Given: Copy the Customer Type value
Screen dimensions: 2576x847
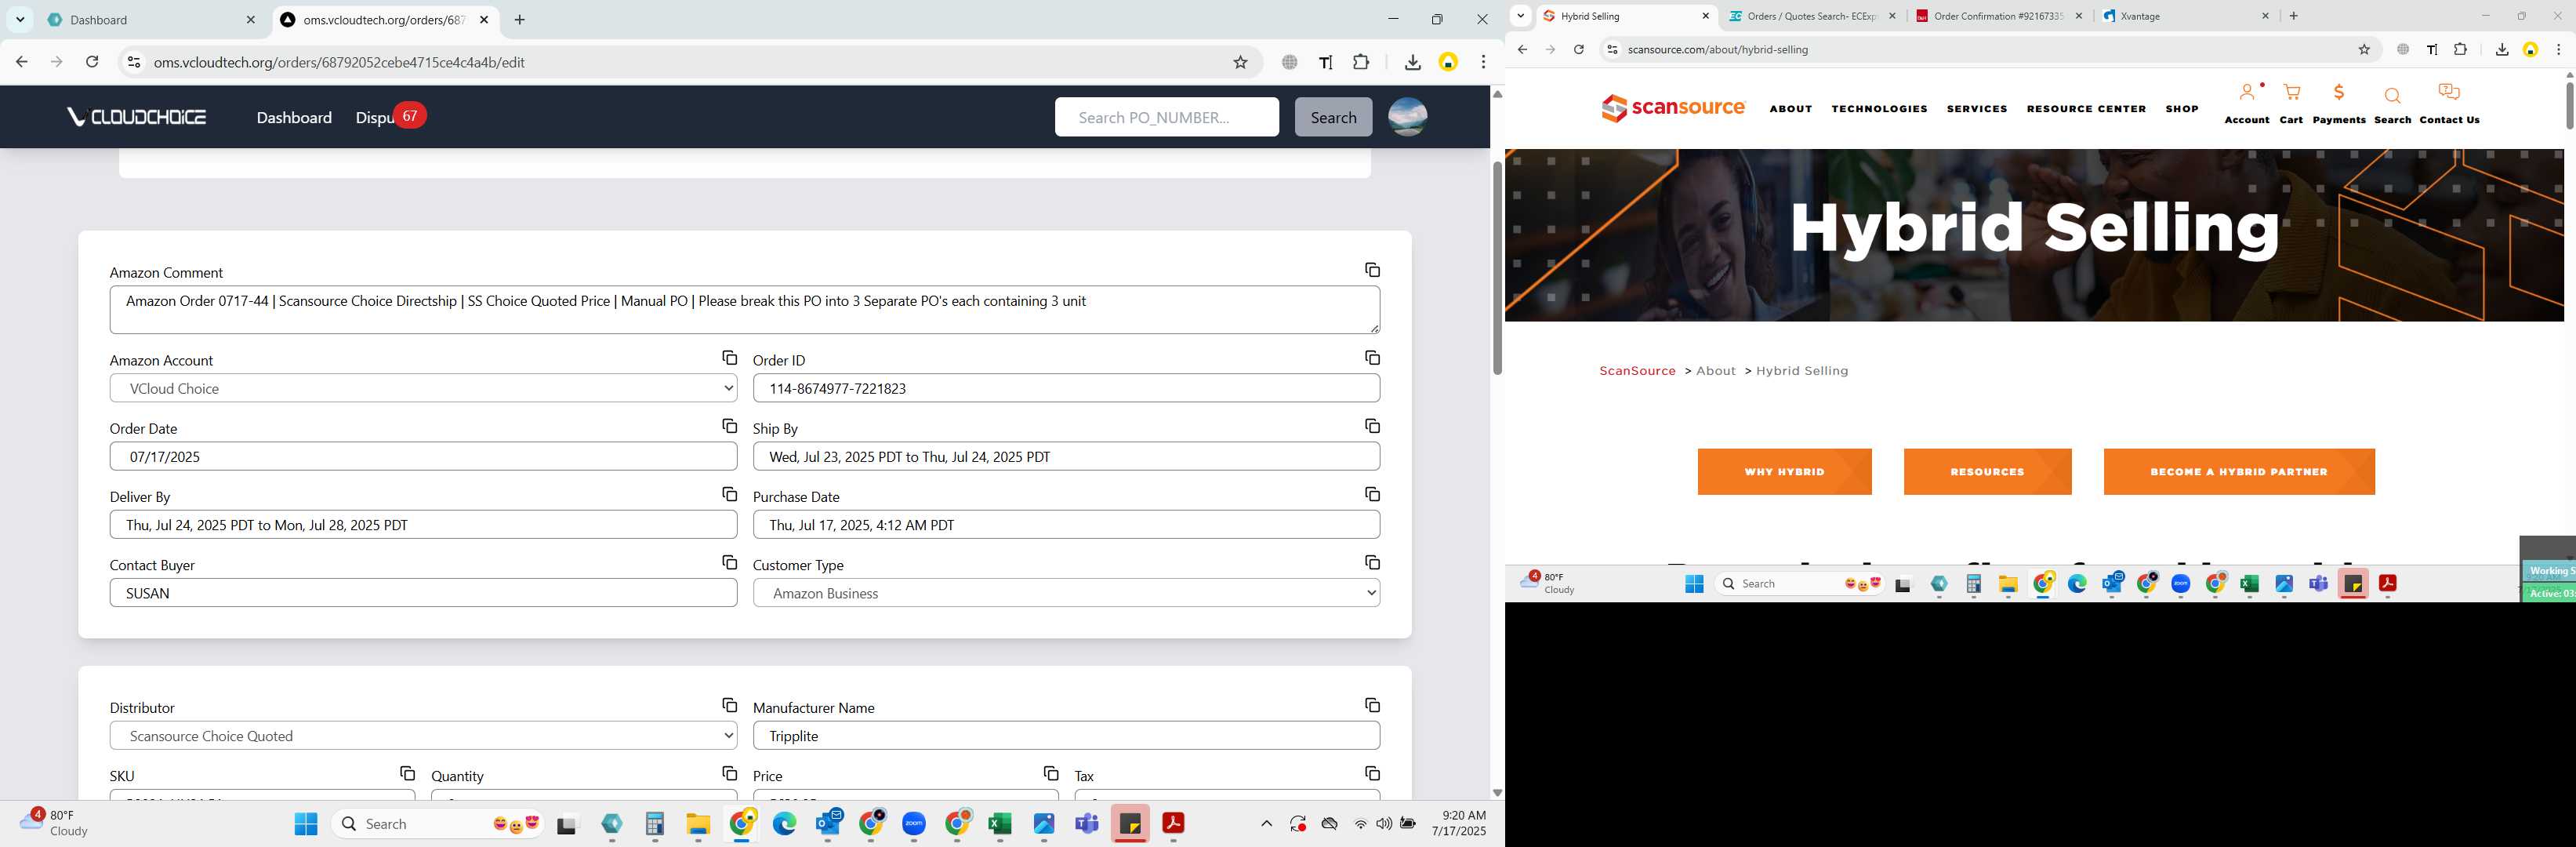Looking at the screenshot, I should pyautogui.click(x=1372, y=563).
